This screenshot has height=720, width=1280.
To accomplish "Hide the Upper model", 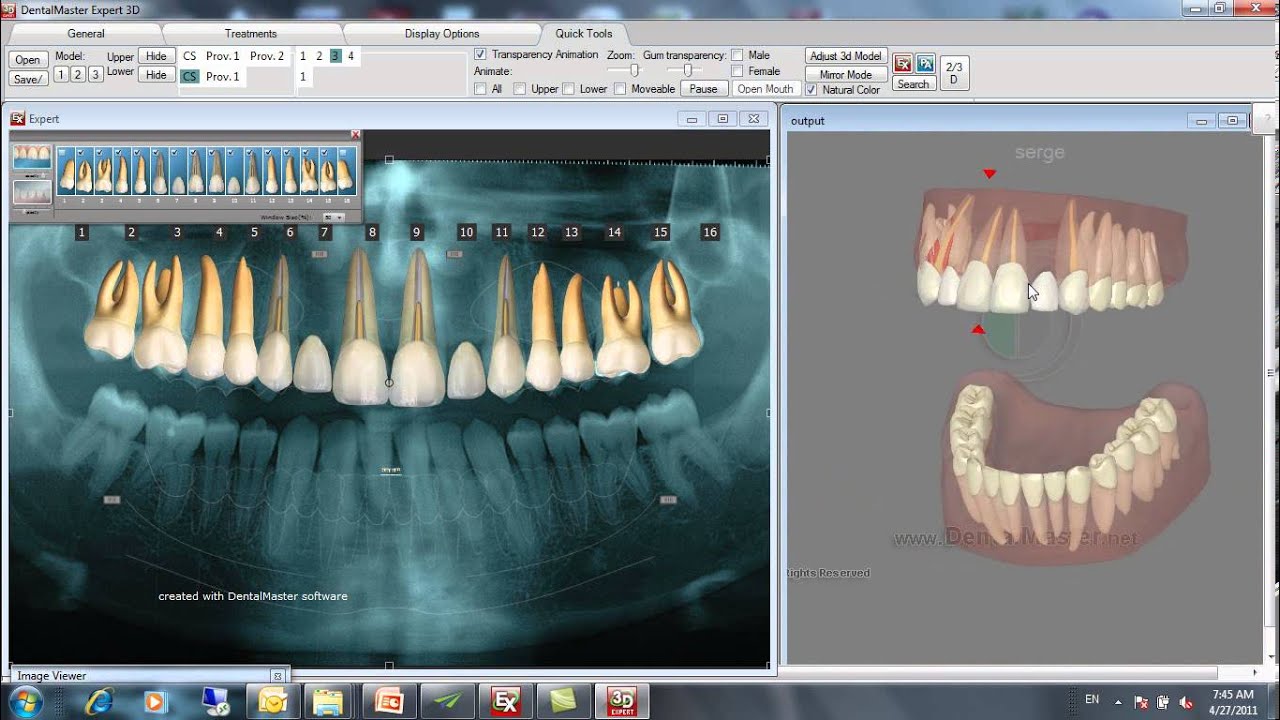I will coord(156,56).
